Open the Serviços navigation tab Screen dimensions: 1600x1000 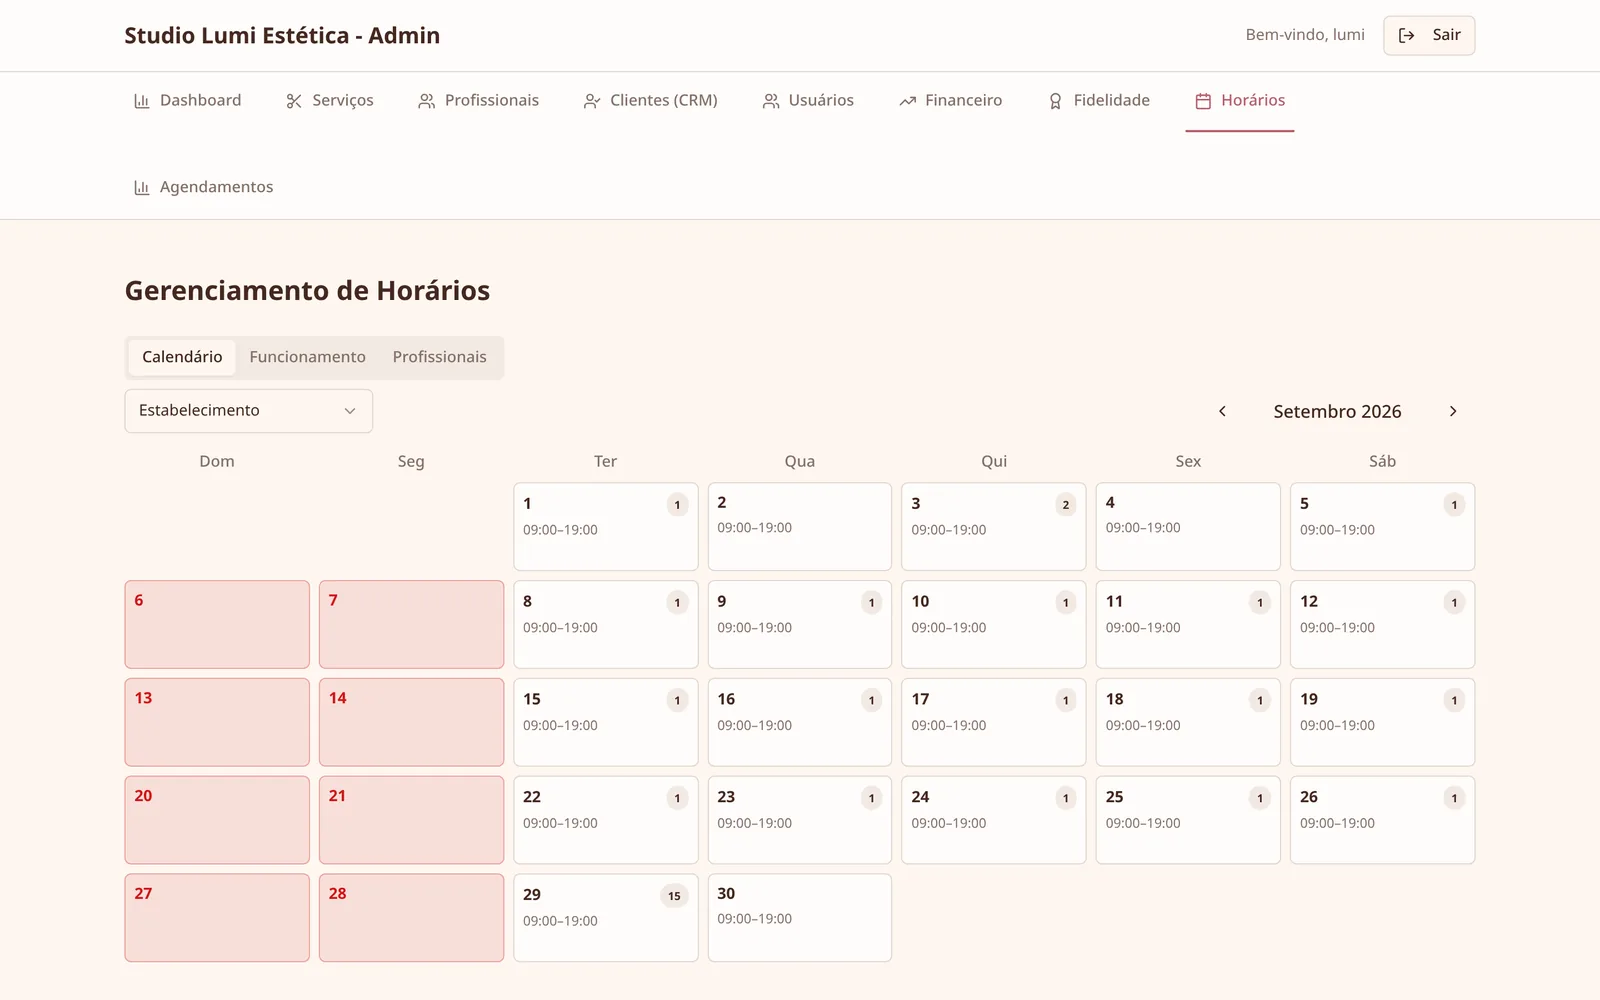pos(330,101)
